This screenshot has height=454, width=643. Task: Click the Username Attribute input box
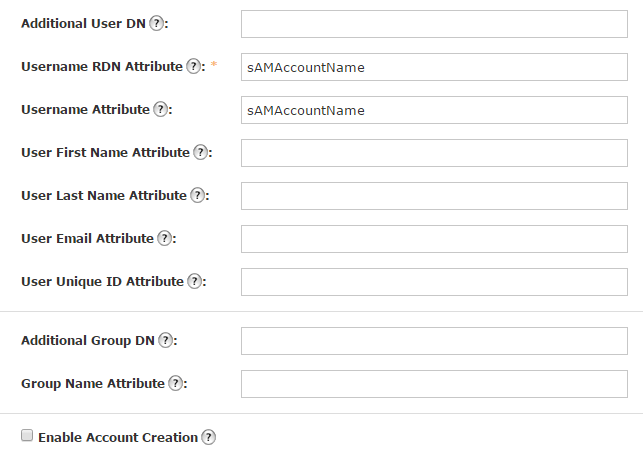point(434,110)
